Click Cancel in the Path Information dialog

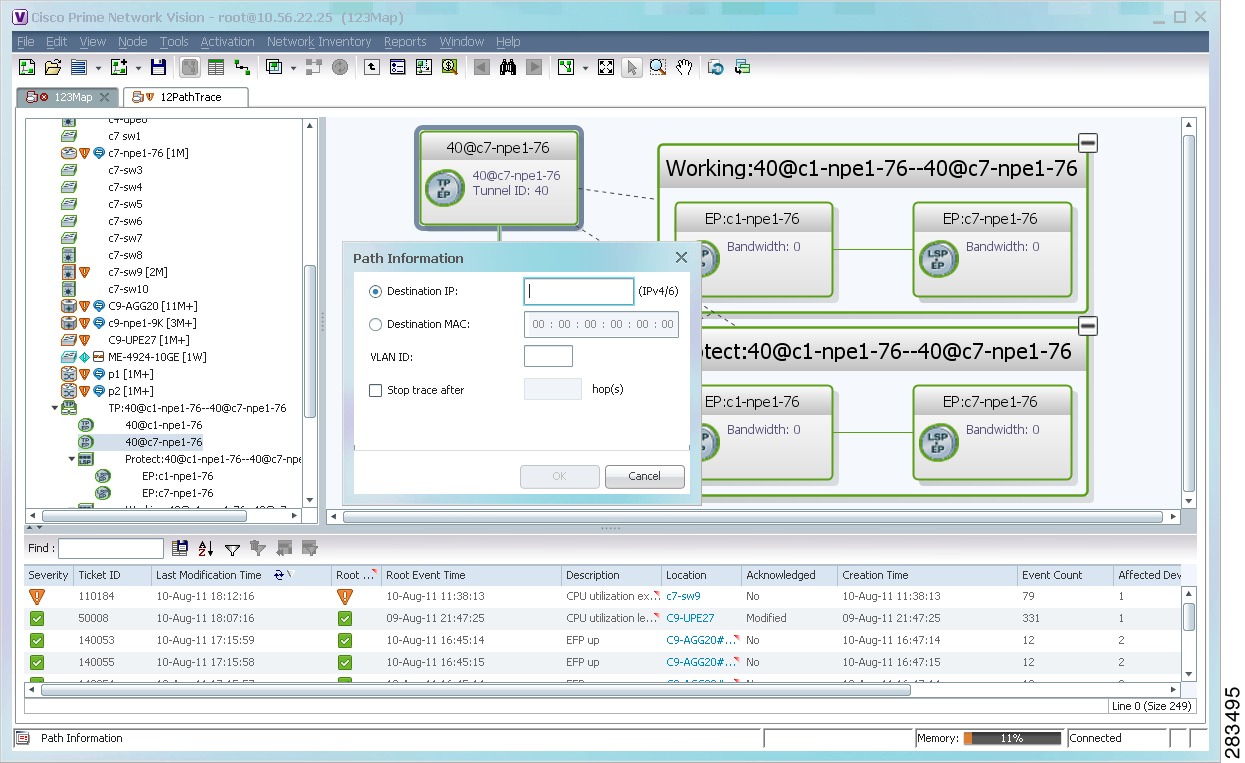tap(645, 476)
